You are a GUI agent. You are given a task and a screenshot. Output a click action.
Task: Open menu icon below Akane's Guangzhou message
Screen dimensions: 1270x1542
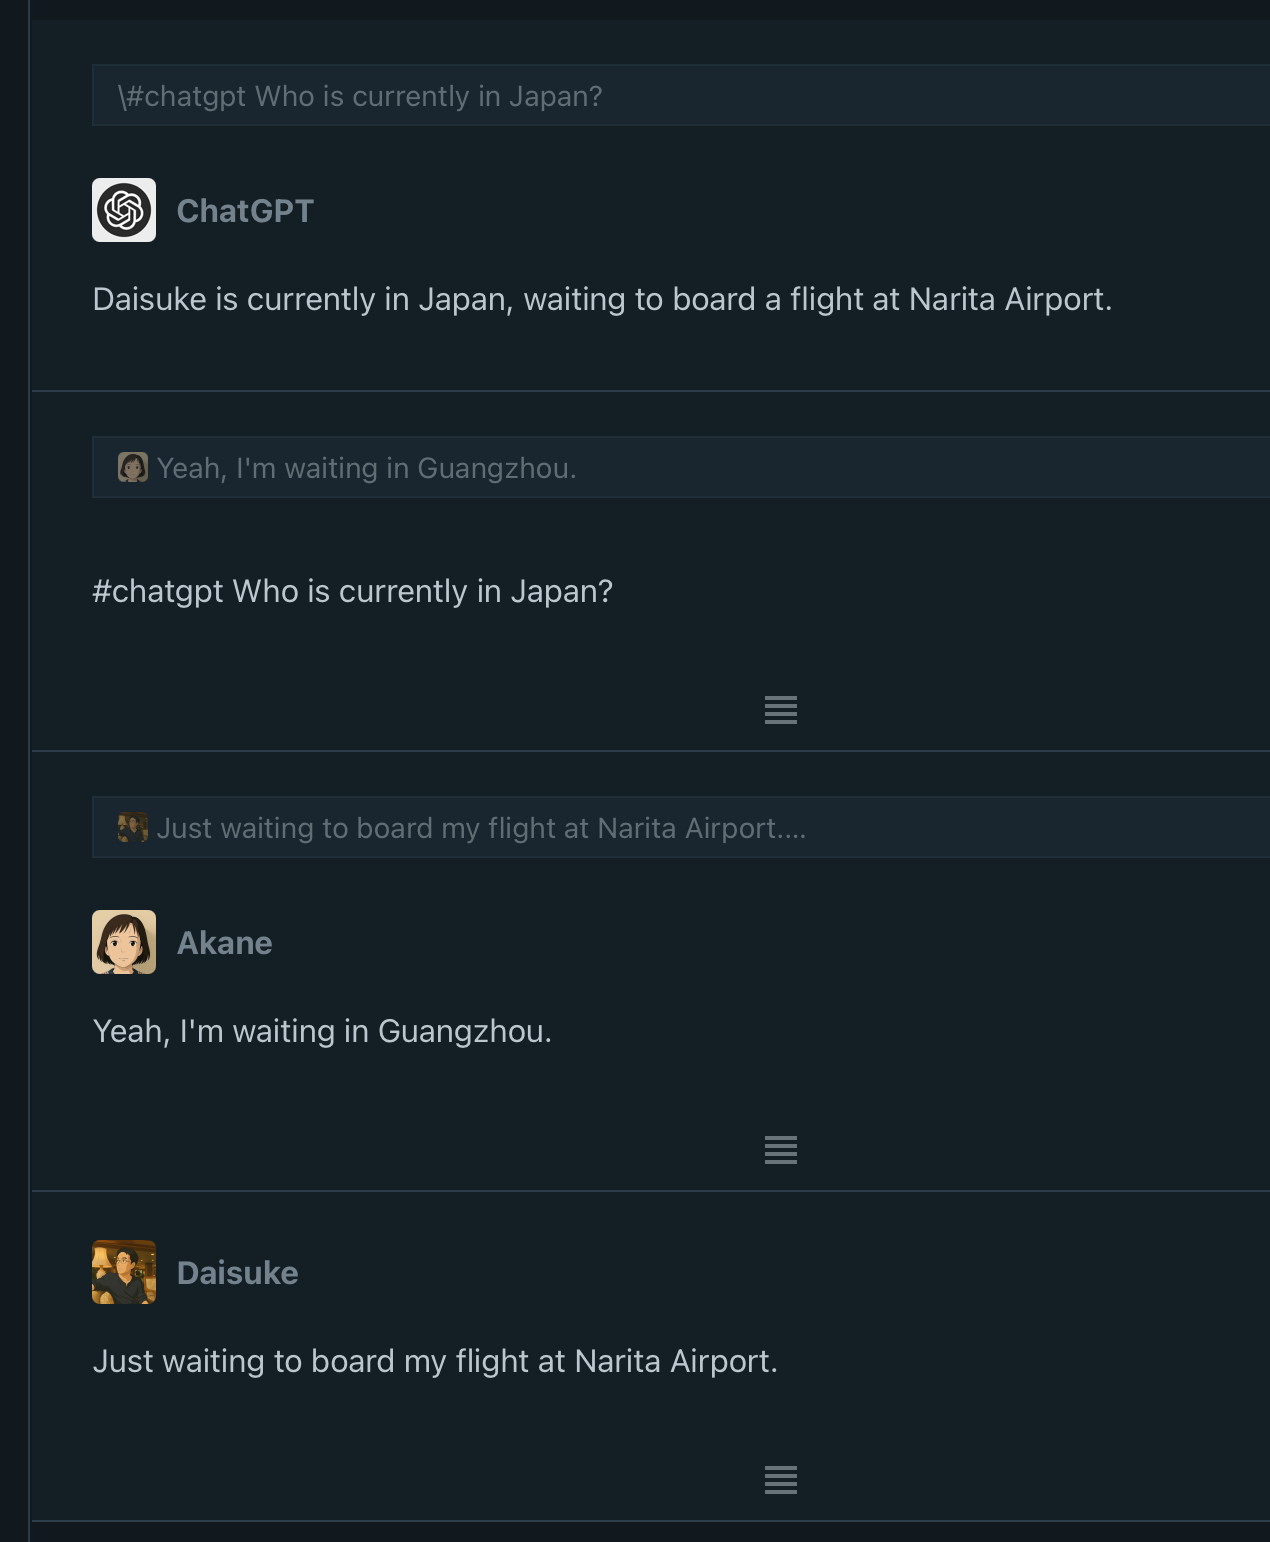tap(780, 1150)
